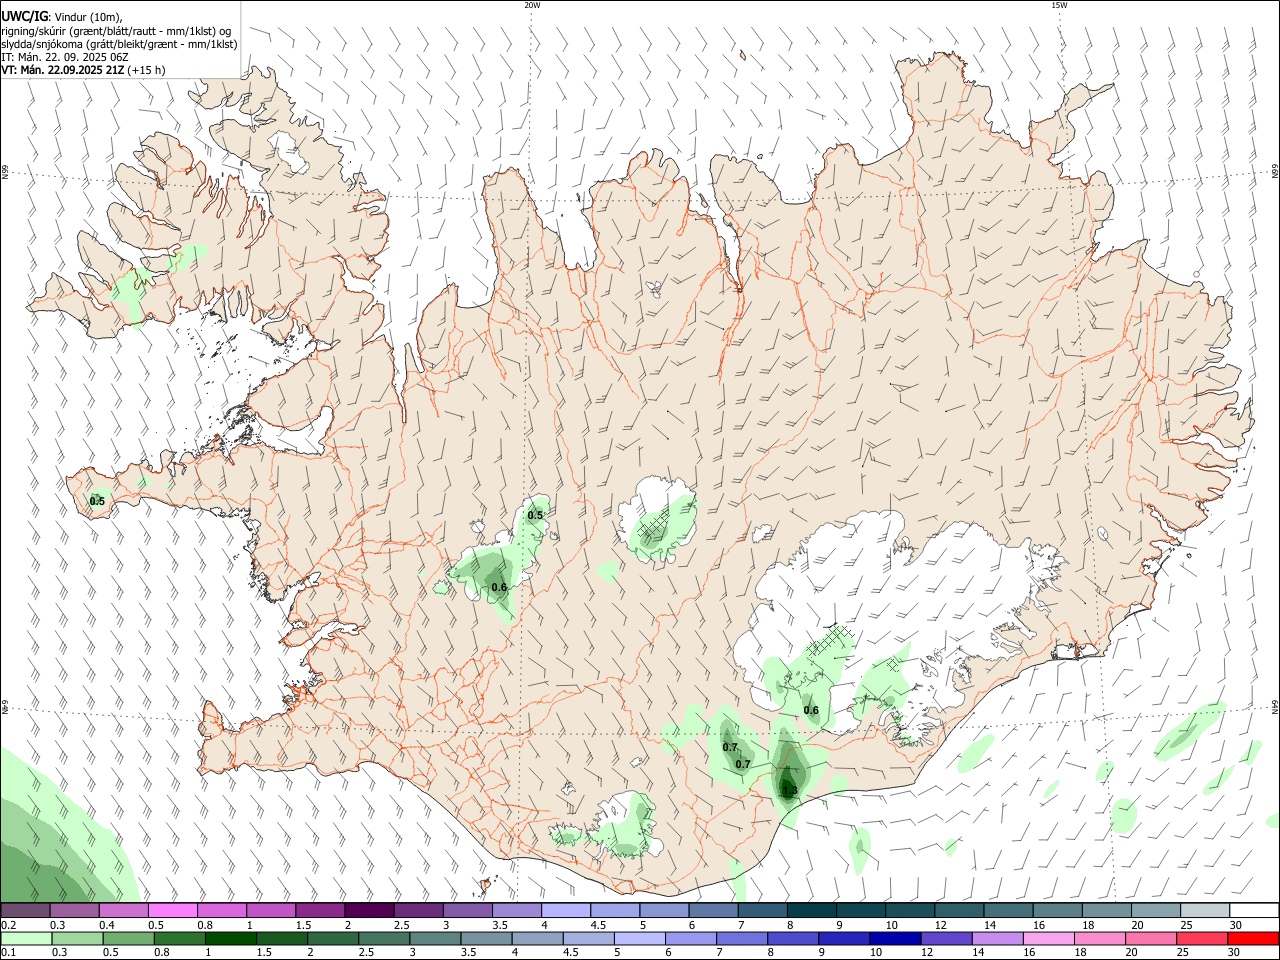The image size is (1280, 960).
Task: Pick top-row legend swatch between 1 and 1.5
Action: point(271,910)
